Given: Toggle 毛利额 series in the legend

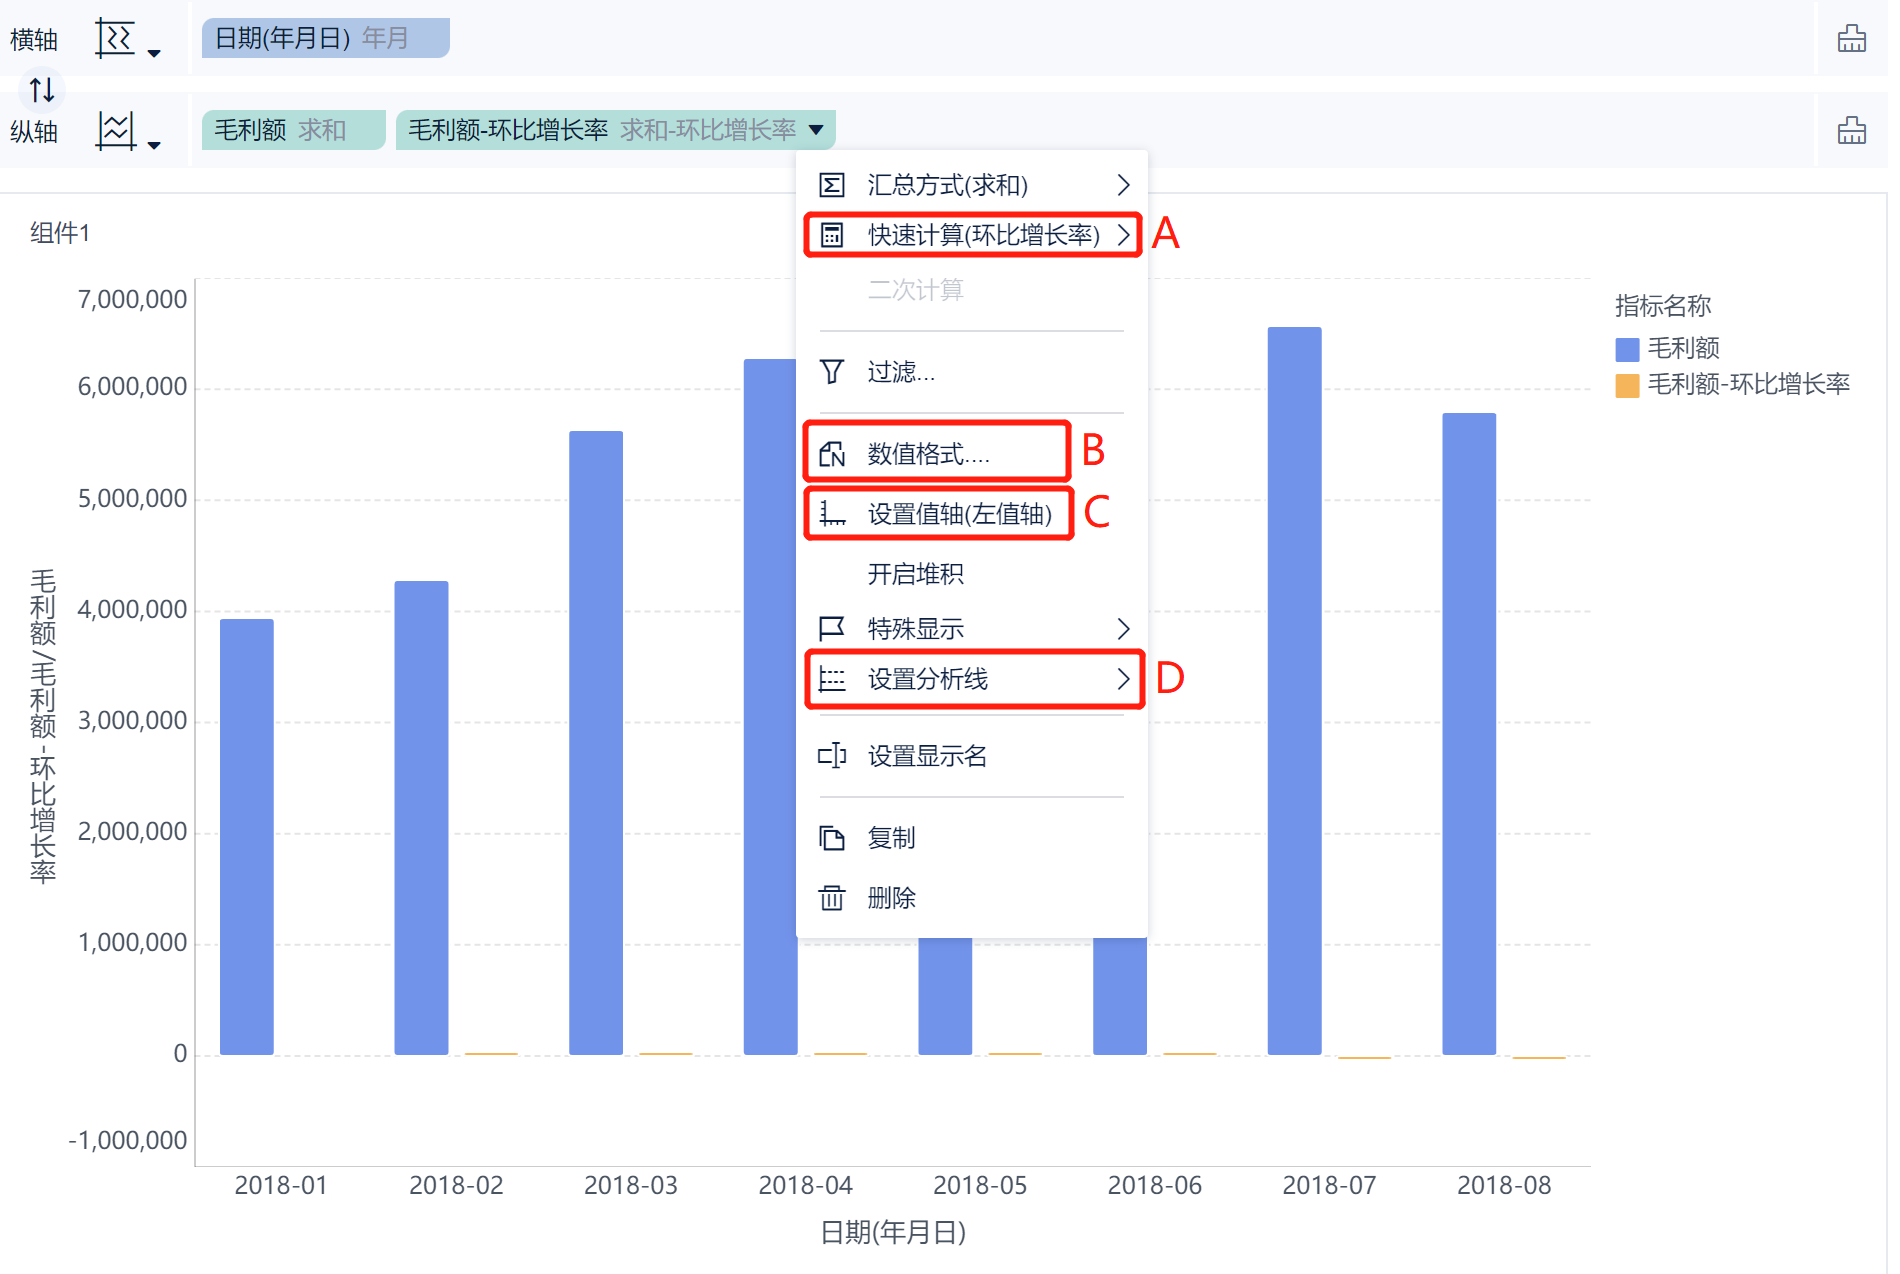Looking at the screenshot, I should tap(1683, 348).
